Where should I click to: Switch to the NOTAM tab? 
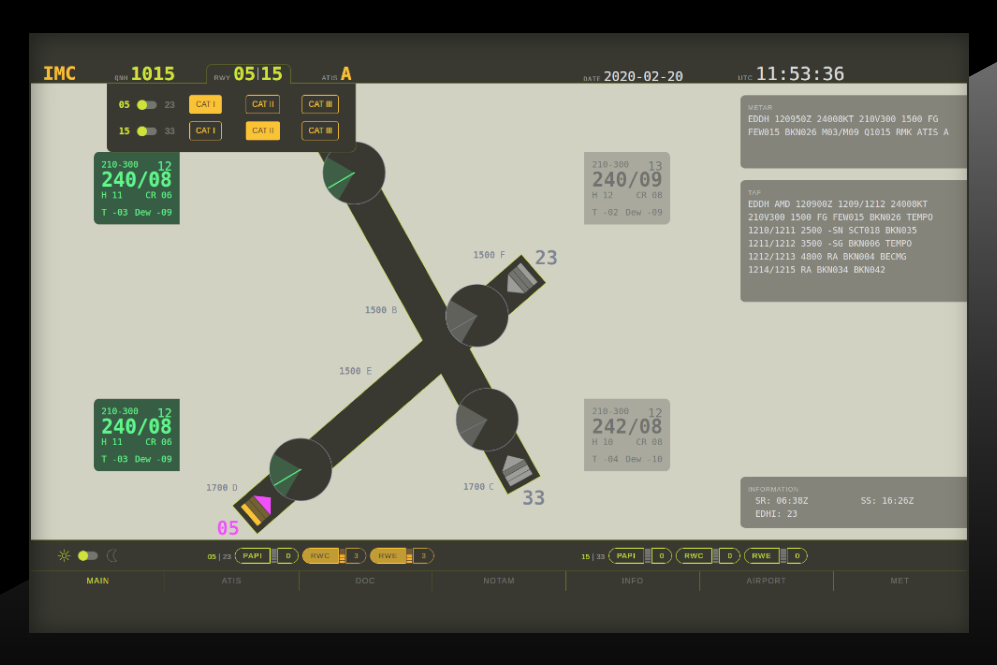[498, 581]
